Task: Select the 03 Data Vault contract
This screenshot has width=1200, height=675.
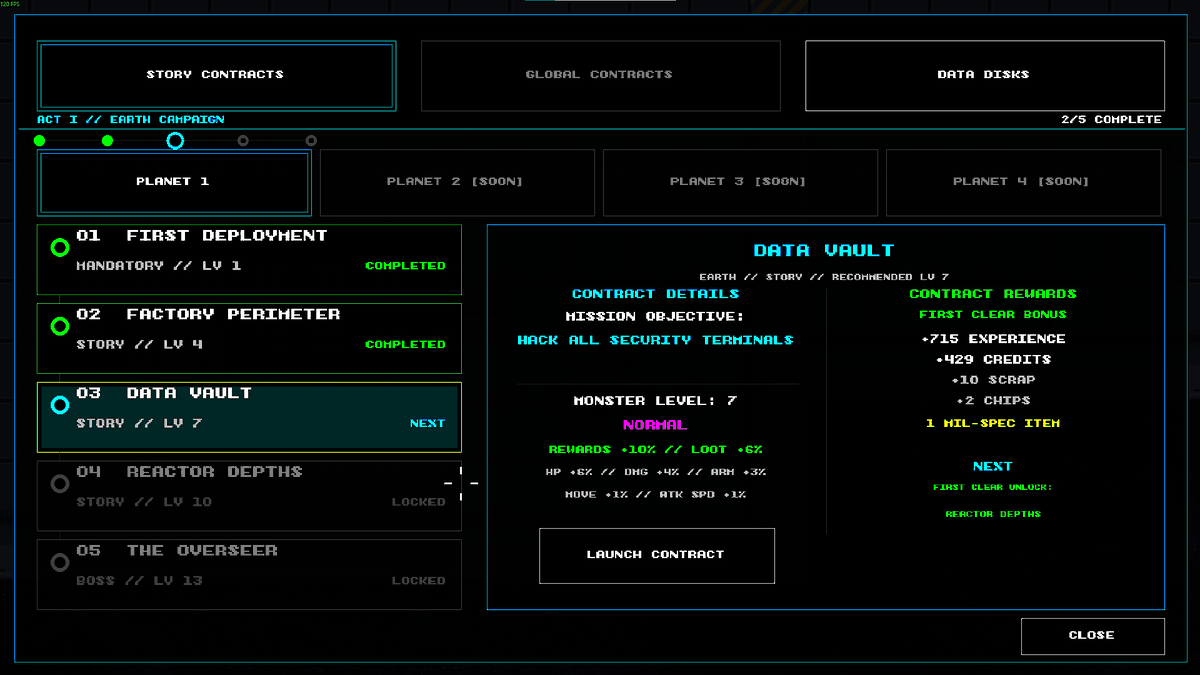Action: click(x=250, y=417)
